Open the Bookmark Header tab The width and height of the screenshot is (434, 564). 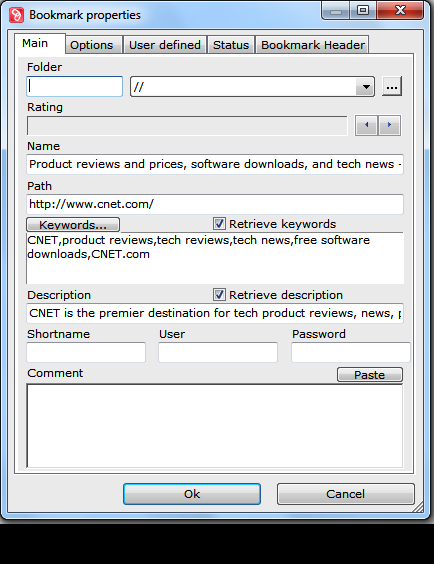tap(312, 45)
